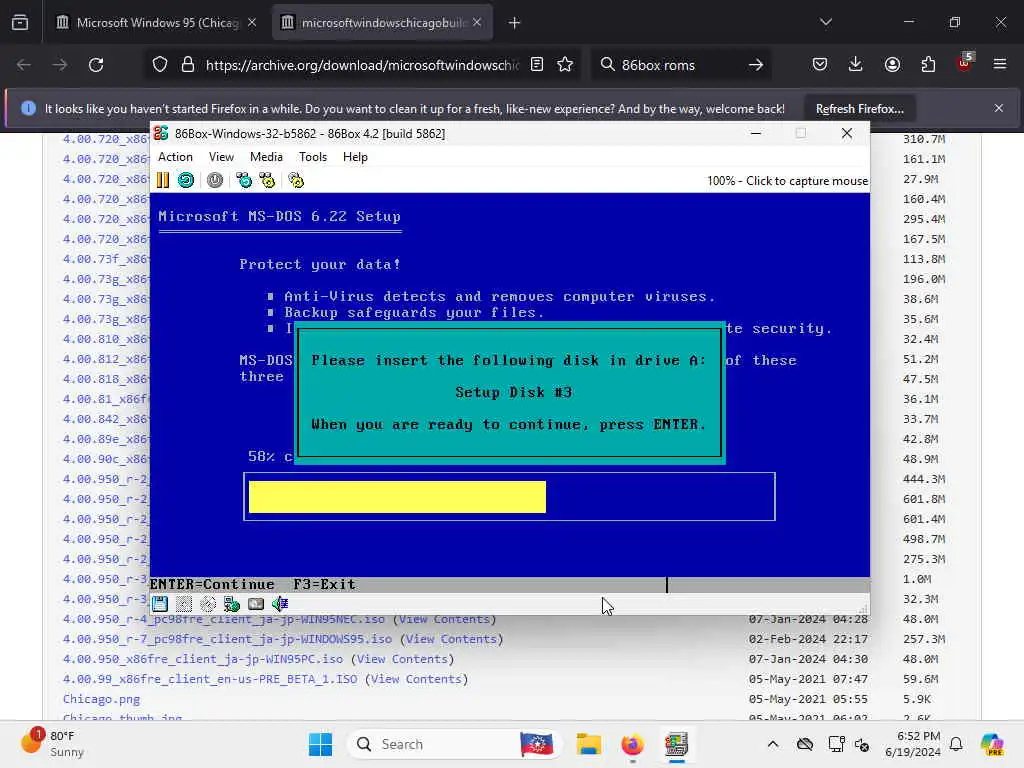Open the Chicago.png file link
This screenshot has width=1024, height=768.
click(x=101, y=699)
